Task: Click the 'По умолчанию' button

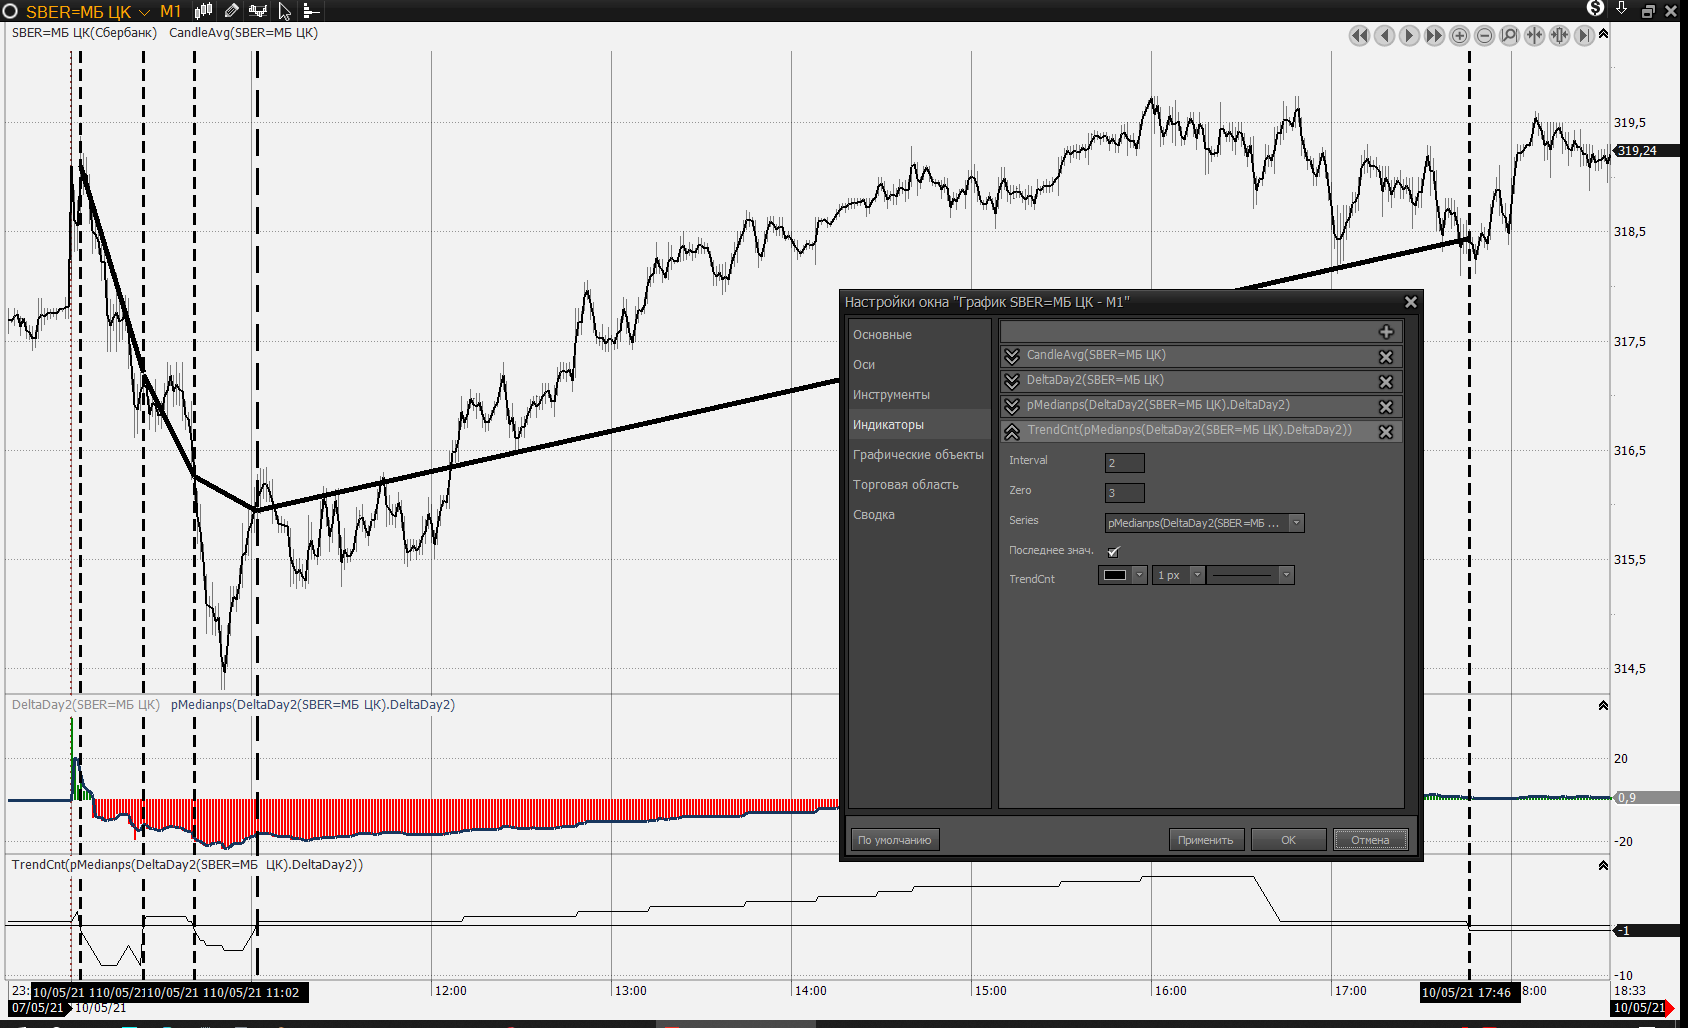Action: coord(894,840)
